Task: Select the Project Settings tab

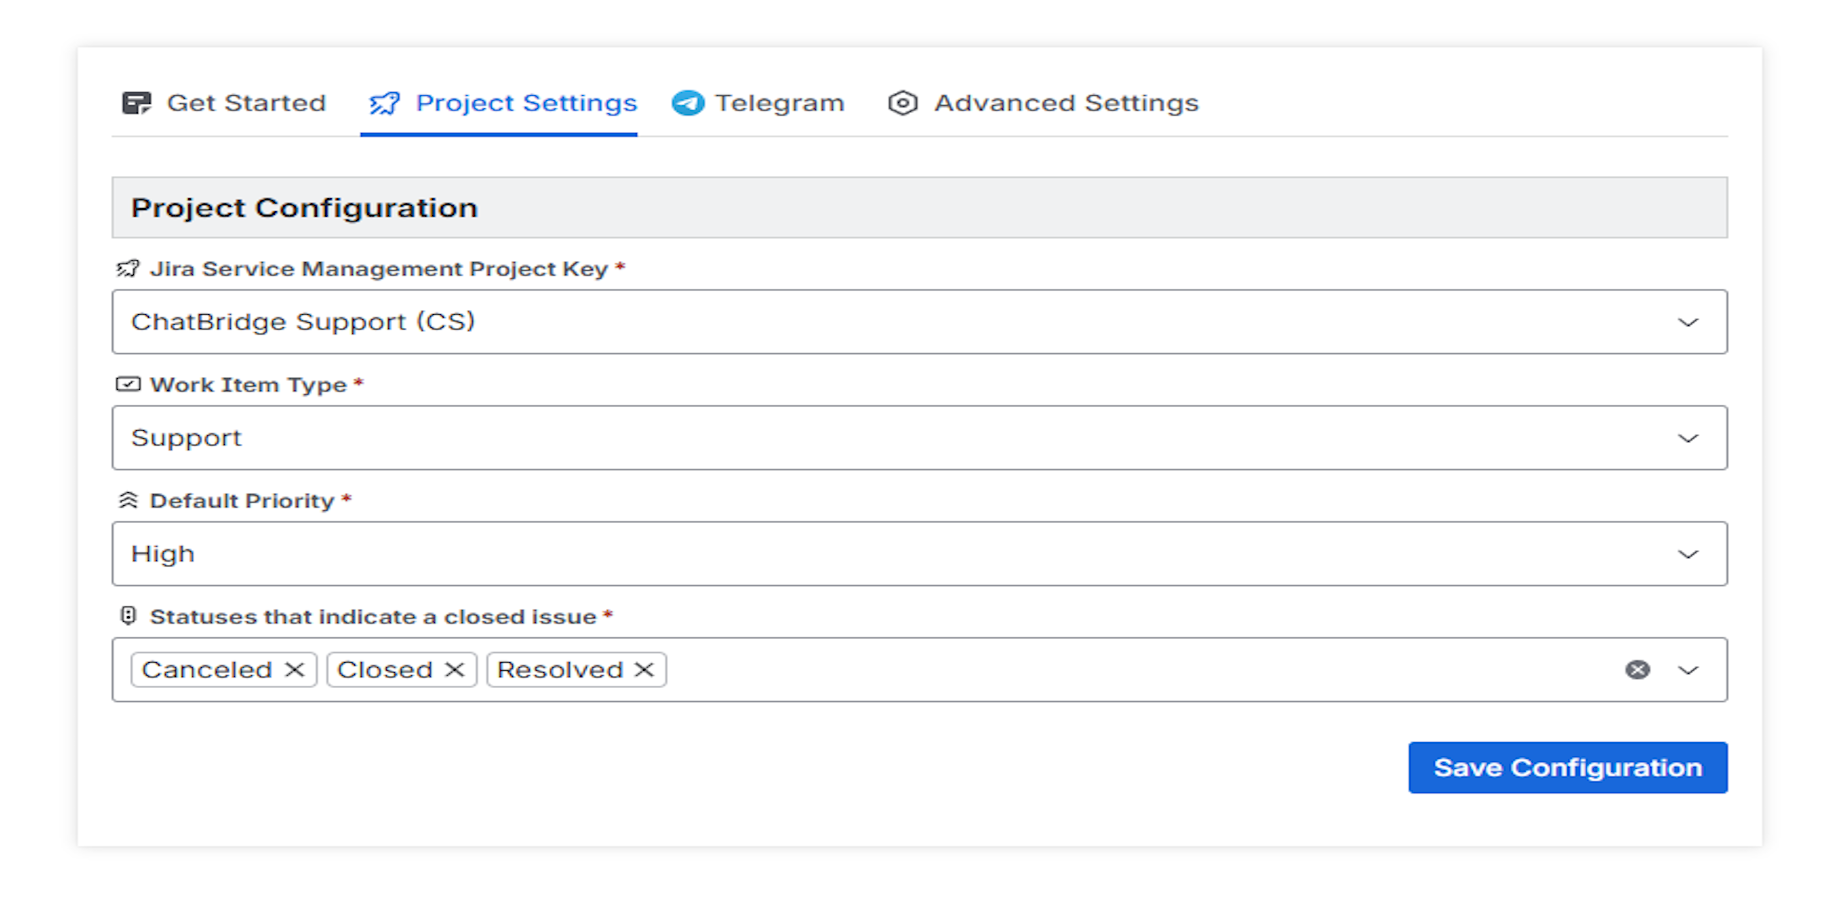Action: pyautogui.click(x=526, y=103)
